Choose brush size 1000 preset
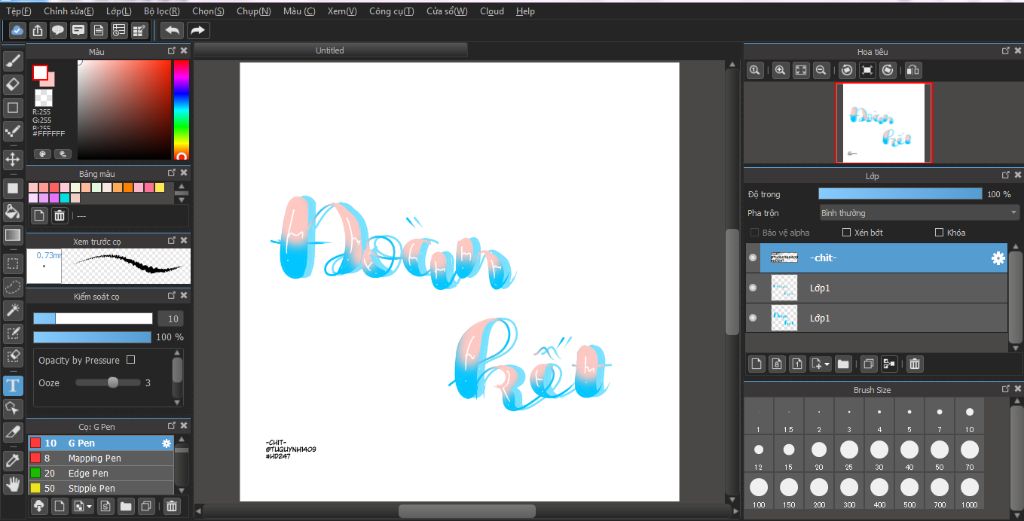 969,491
